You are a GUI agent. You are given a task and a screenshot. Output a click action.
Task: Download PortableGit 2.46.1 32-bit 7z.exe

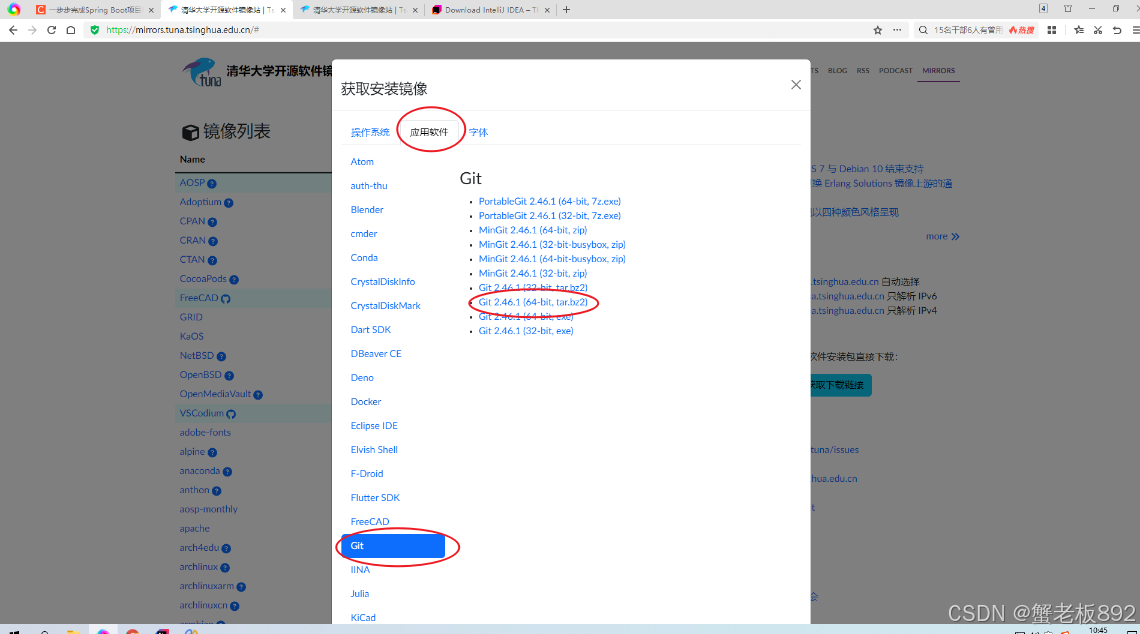[550, 216]
